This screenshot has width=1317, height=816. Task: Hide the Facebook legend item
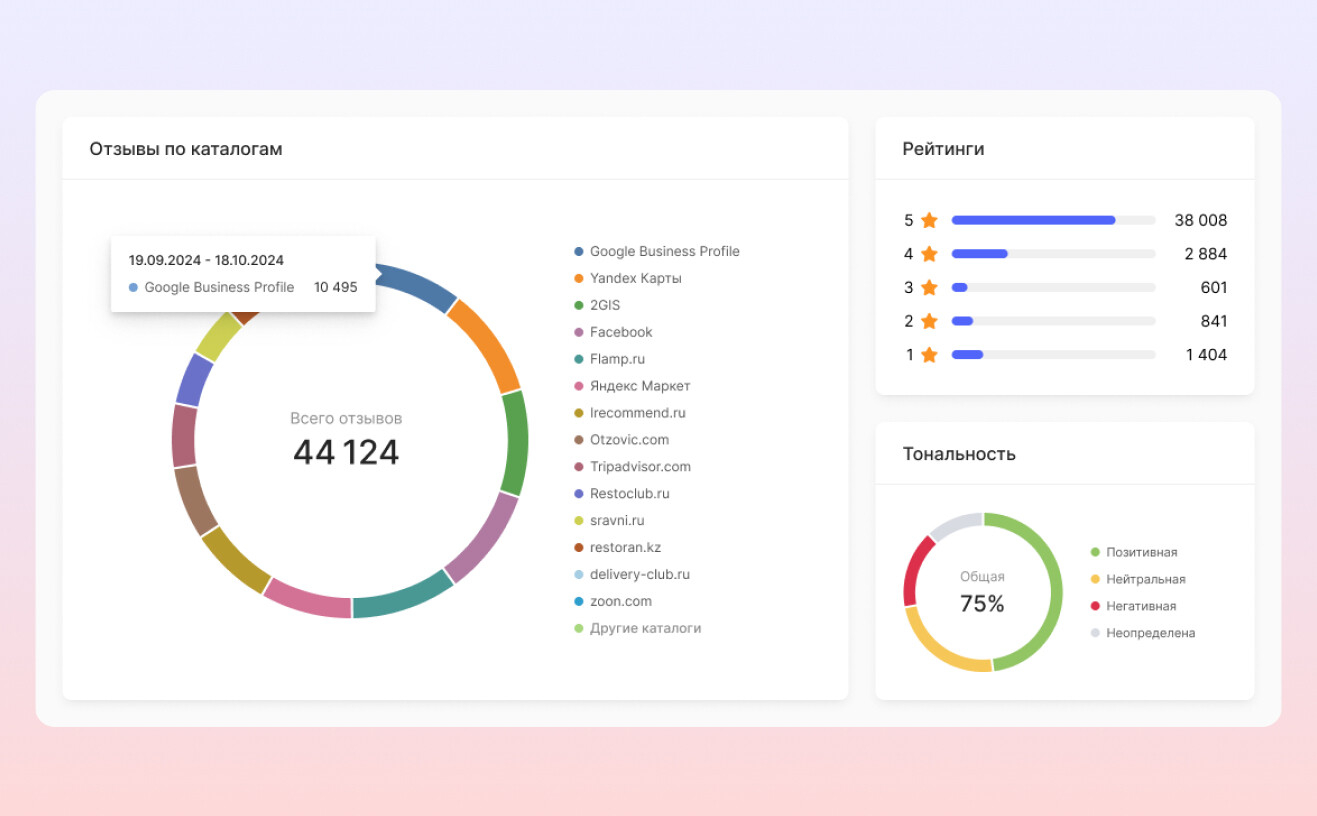click(620, 333)
